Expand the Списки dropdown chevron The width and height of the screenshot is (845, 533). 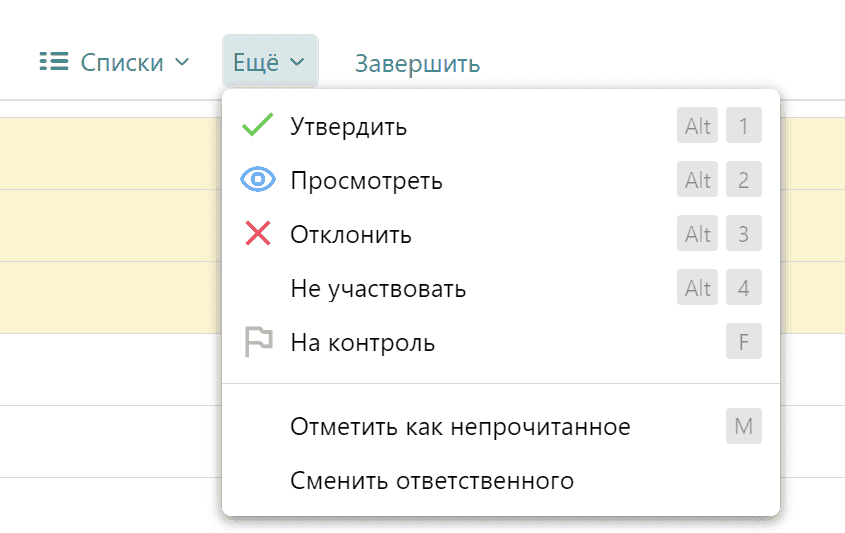[x=182, y=62]
